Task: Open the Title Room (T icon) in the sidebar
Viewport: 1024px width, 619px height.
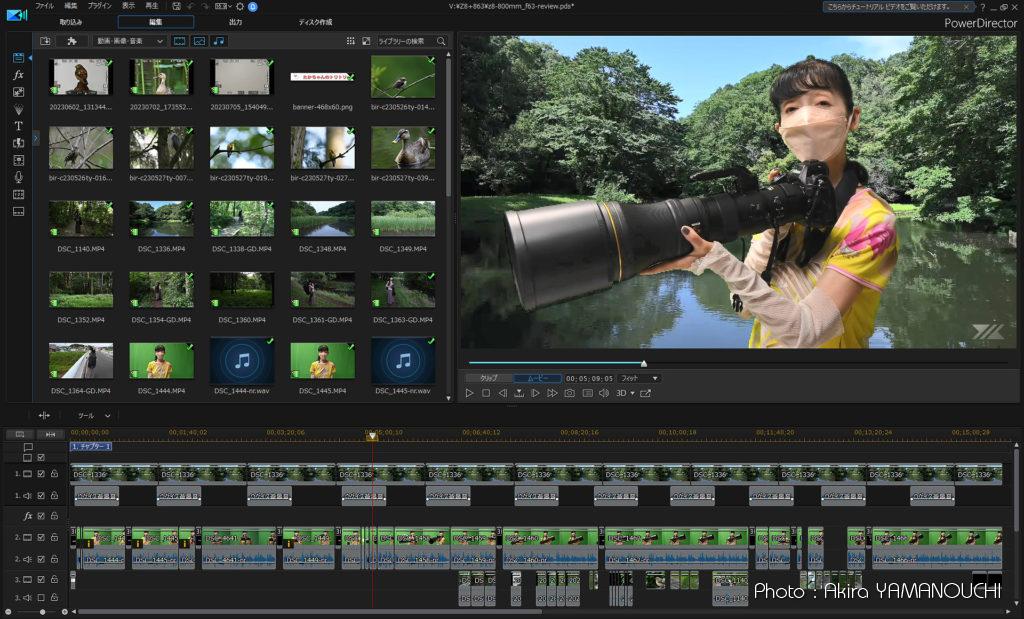Action: pos(18,126)
